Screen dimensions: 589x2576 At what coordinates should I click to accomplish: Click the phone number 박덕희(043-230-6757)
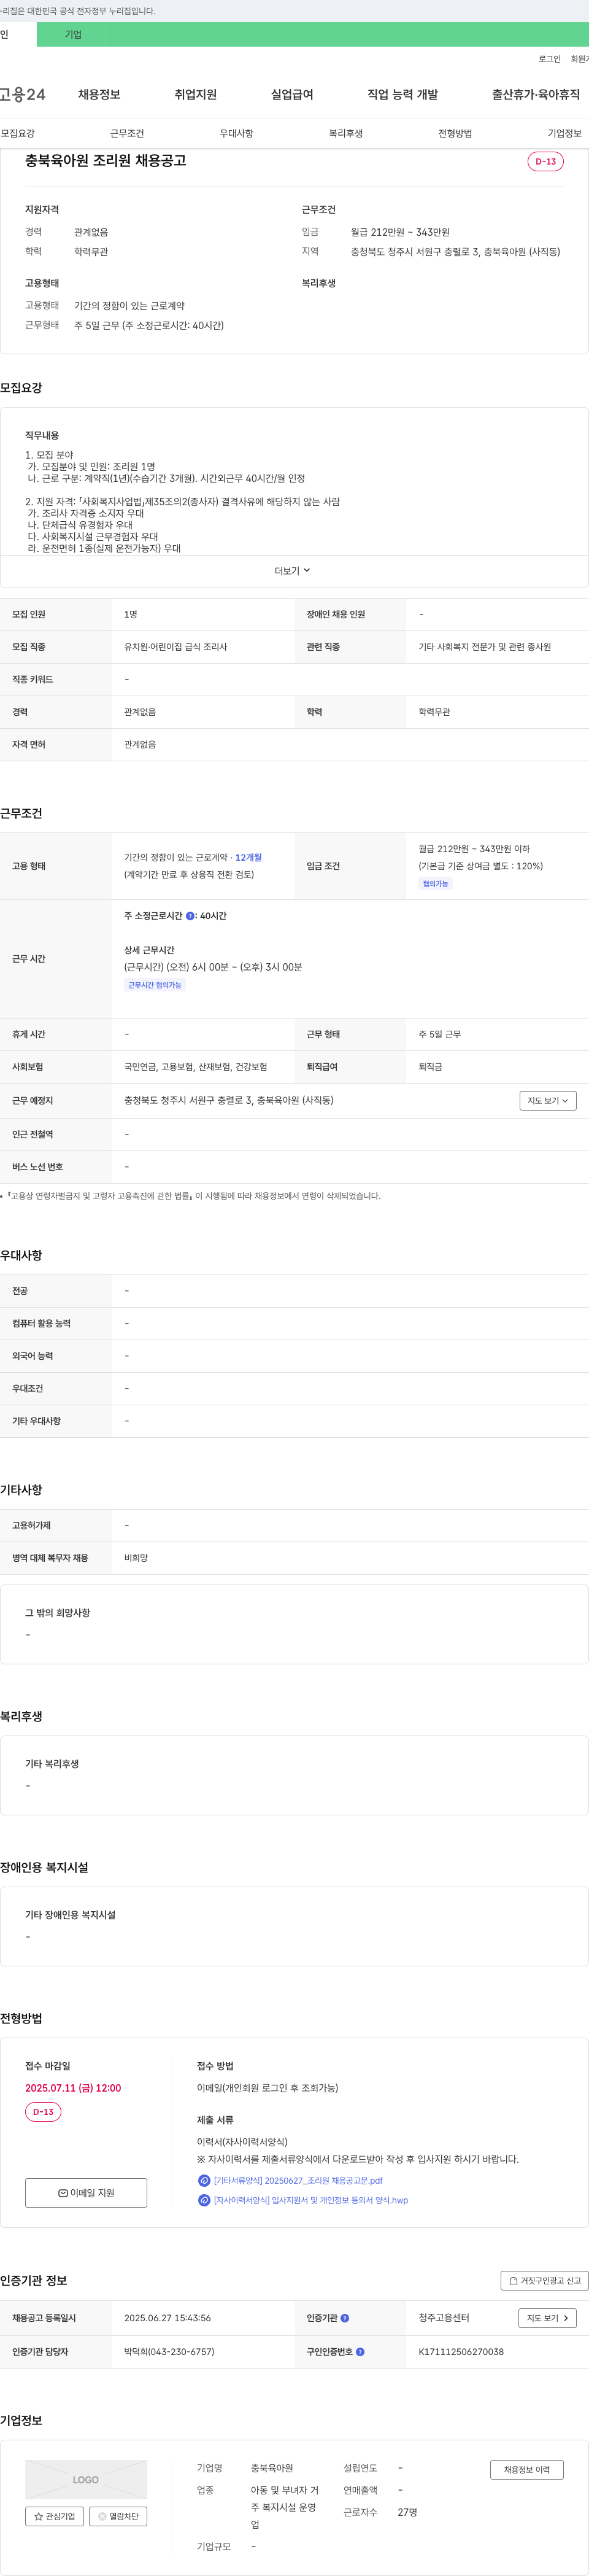(169, 2352)
